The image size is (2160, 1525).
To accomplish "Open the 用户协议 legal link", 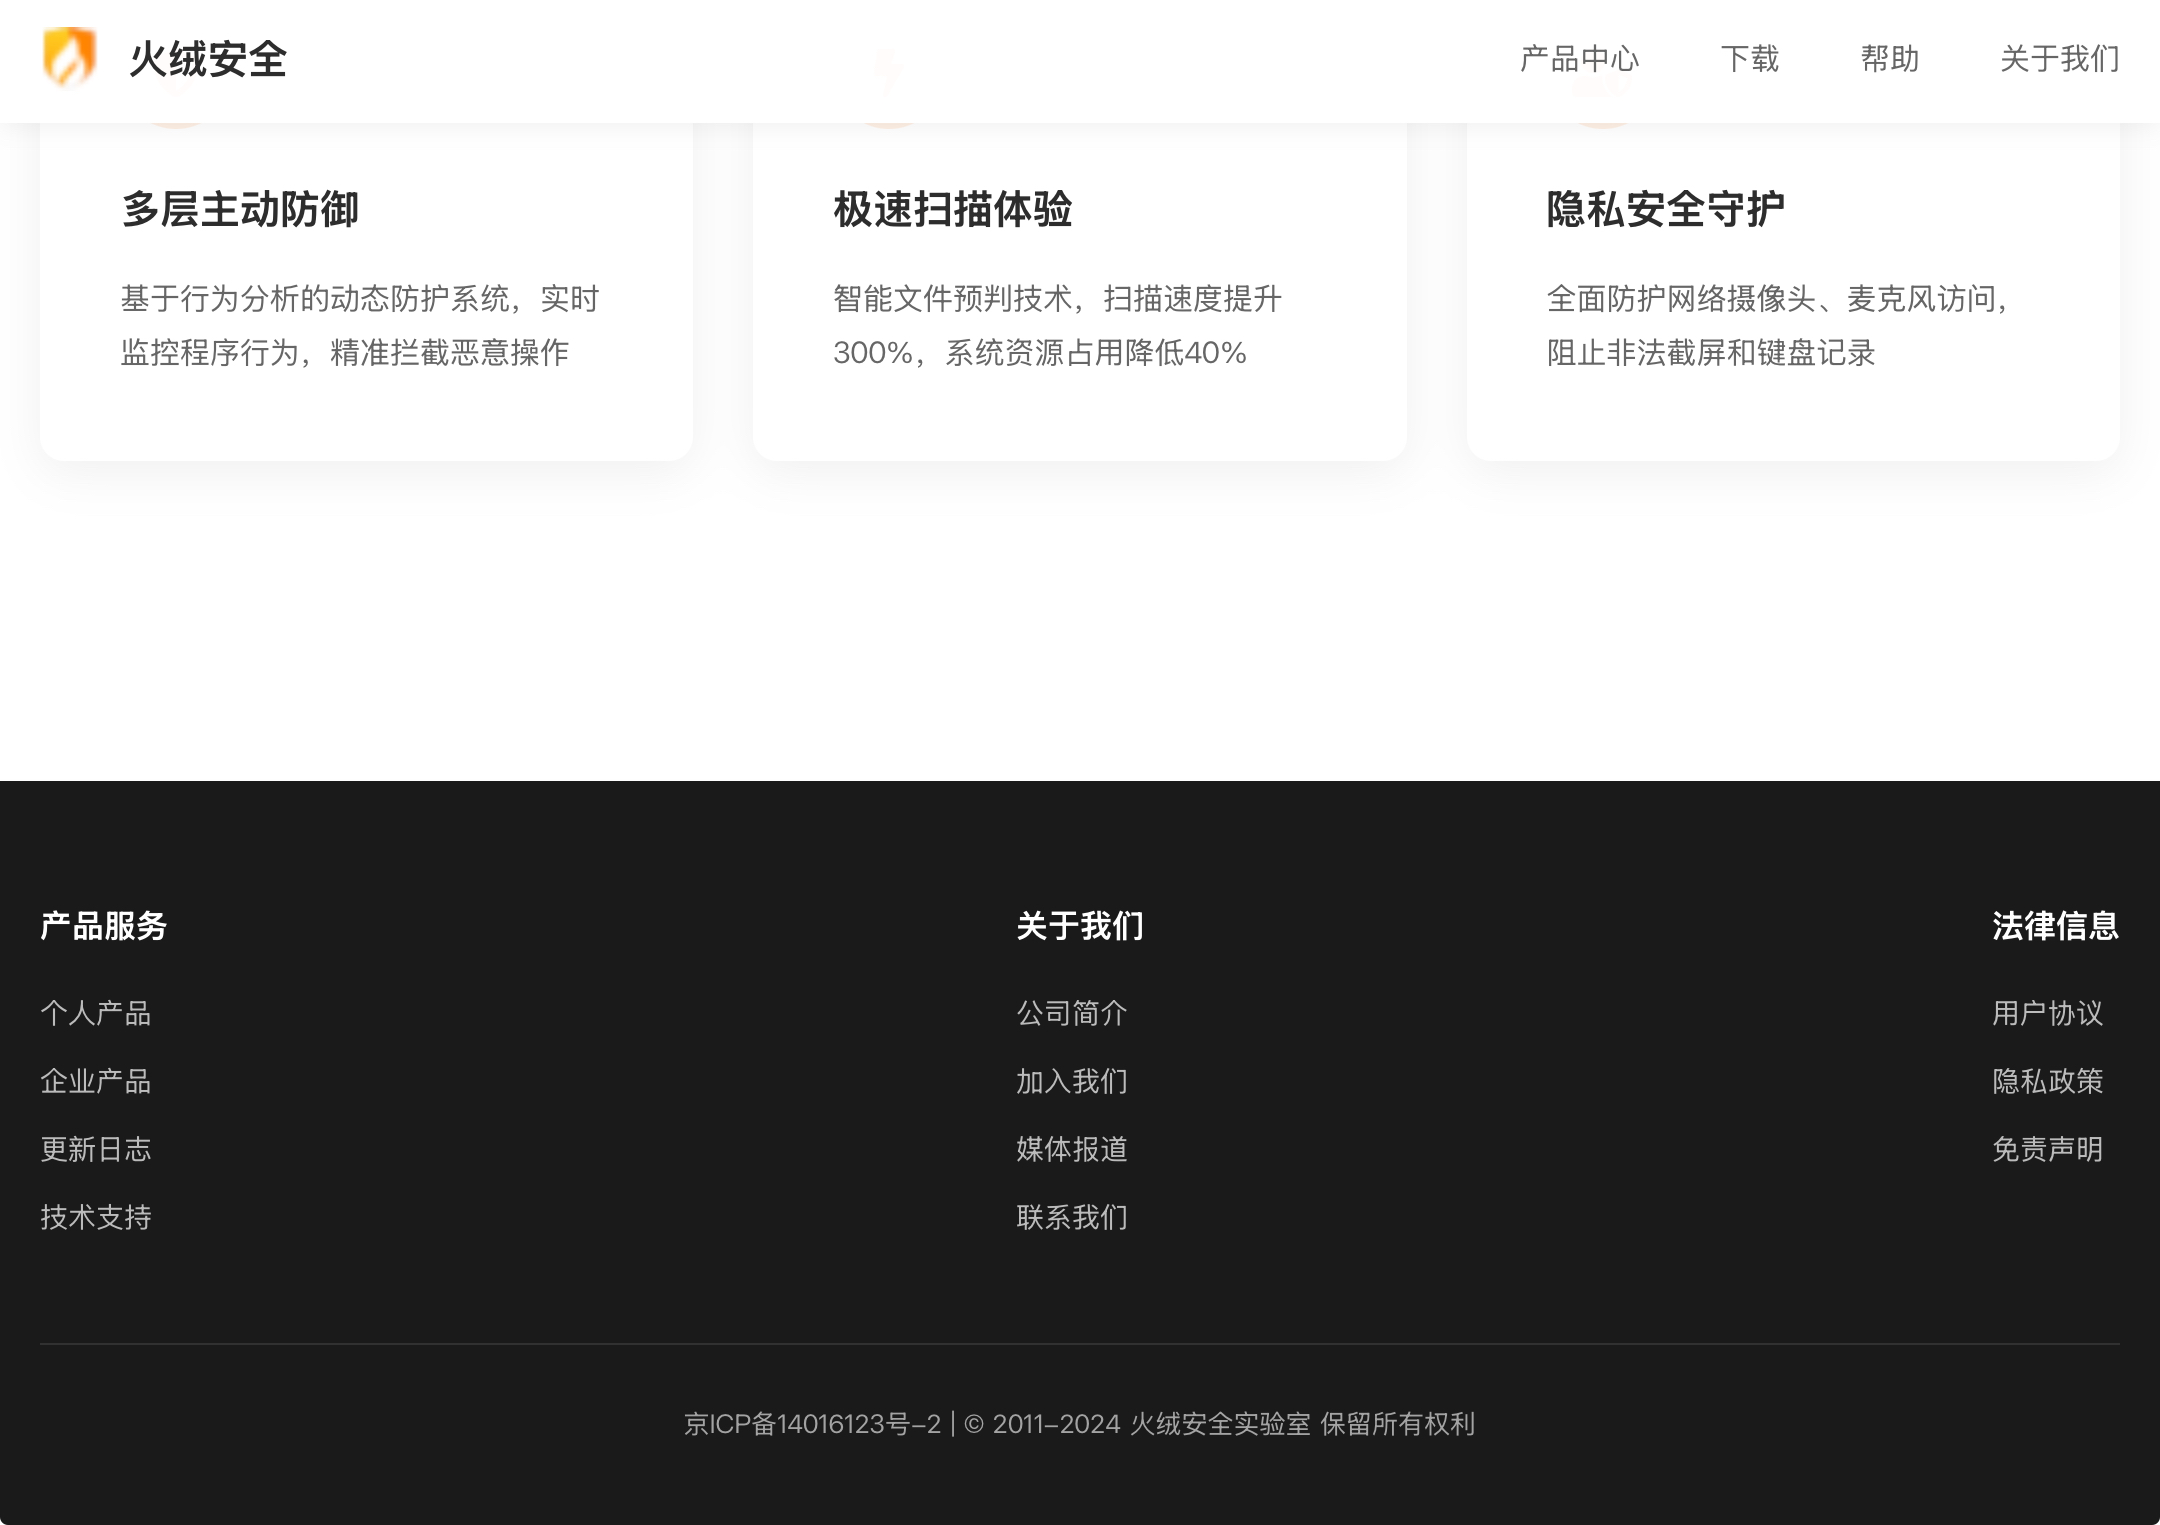I will 2047,1013.
